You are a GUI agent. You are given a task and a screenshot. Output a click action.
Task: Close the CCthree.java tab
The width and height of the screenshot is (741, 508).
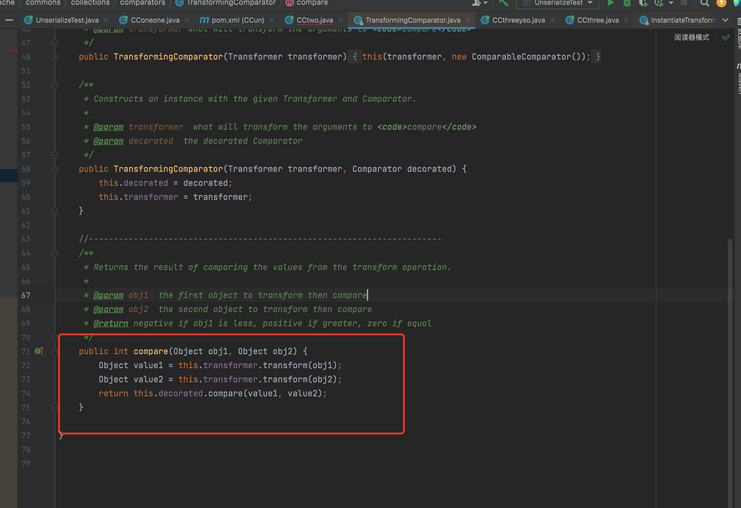tap(626, 20)
